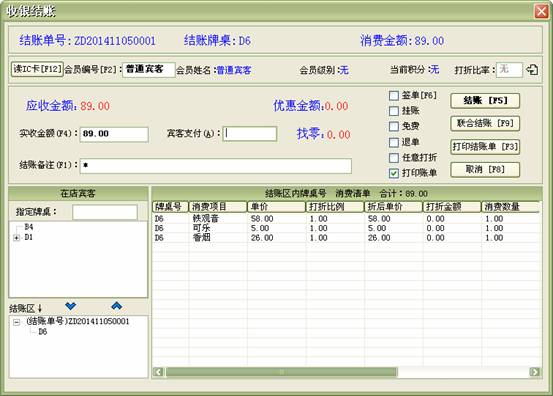The image size is (553, 396).
Task: Uncheck the 打印账单 checkbox
Action: [x=394, y=173]
